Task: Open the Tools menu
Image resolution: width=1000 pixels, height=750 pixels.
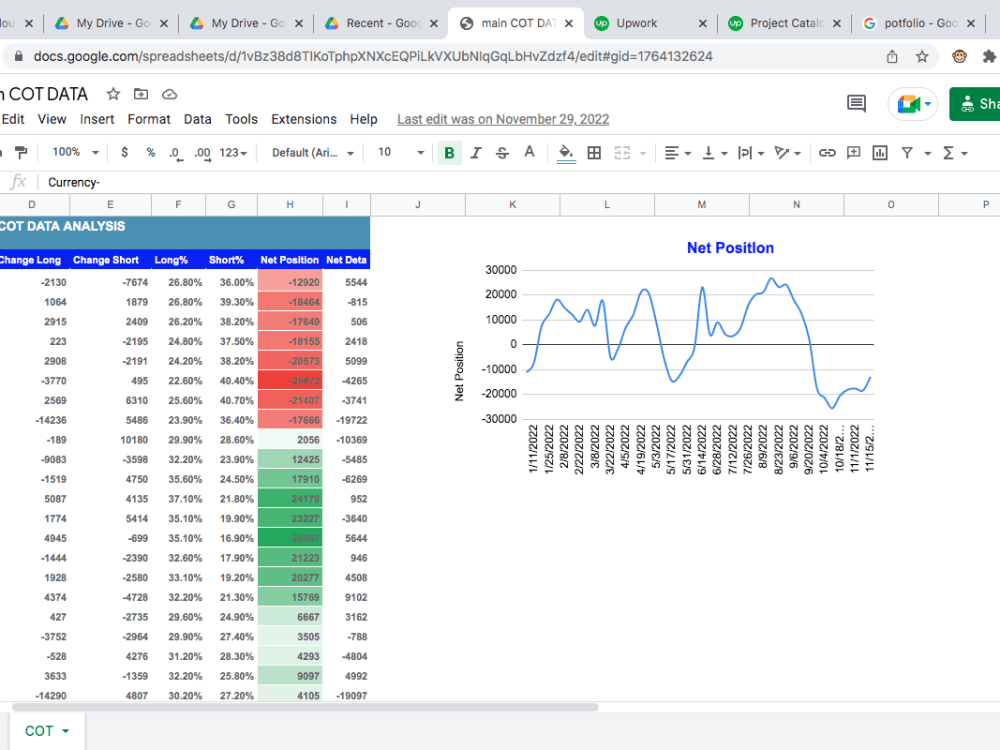Action: pyautogui.click(x=241, y=119)
